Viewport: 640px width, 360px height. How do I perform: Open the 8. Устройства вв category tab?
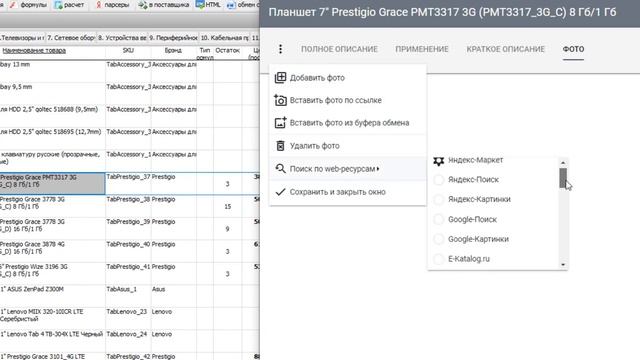122,38
